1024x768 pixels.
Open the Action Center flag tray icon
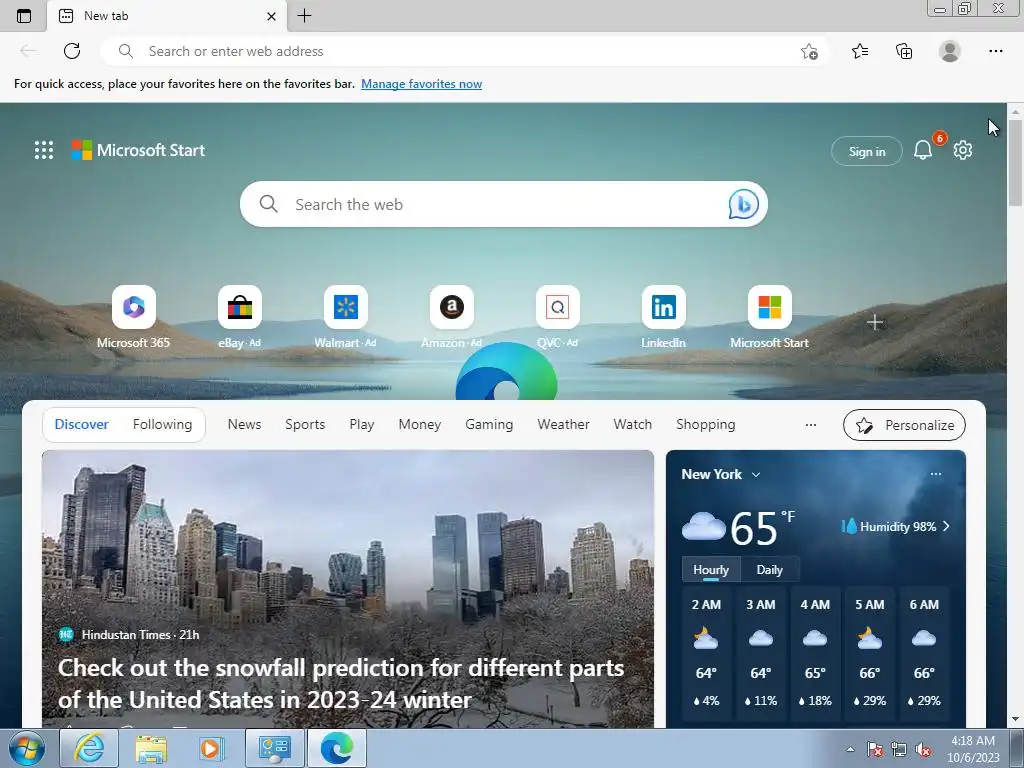pos(874,750)
